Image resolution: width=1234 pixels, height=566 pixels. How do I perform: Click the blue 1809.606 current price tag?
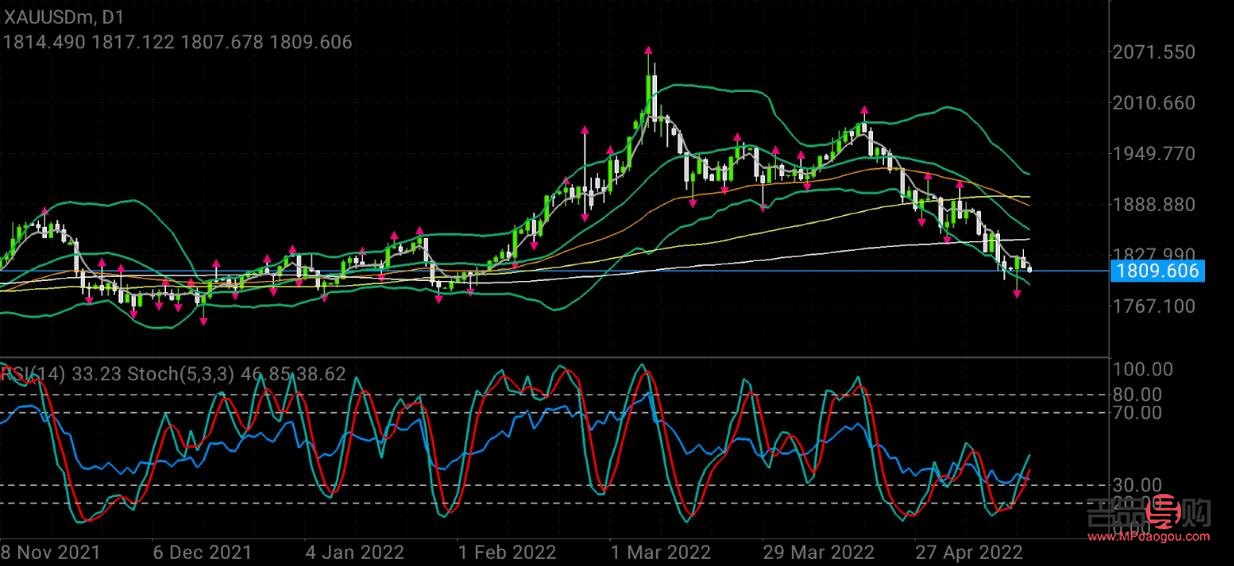point(1157,271)
